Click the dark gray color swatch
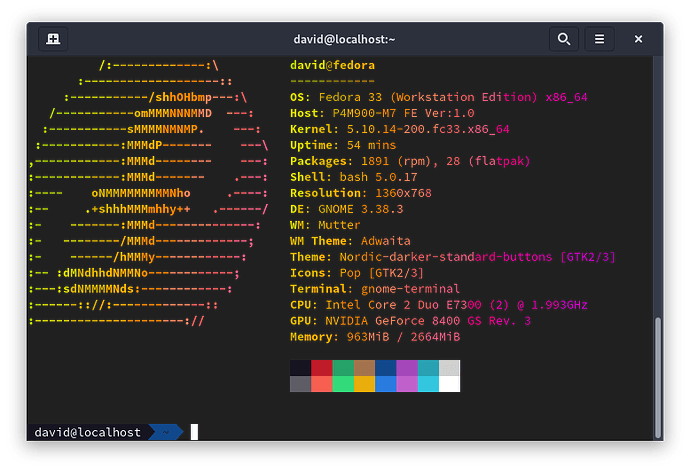 301,384
